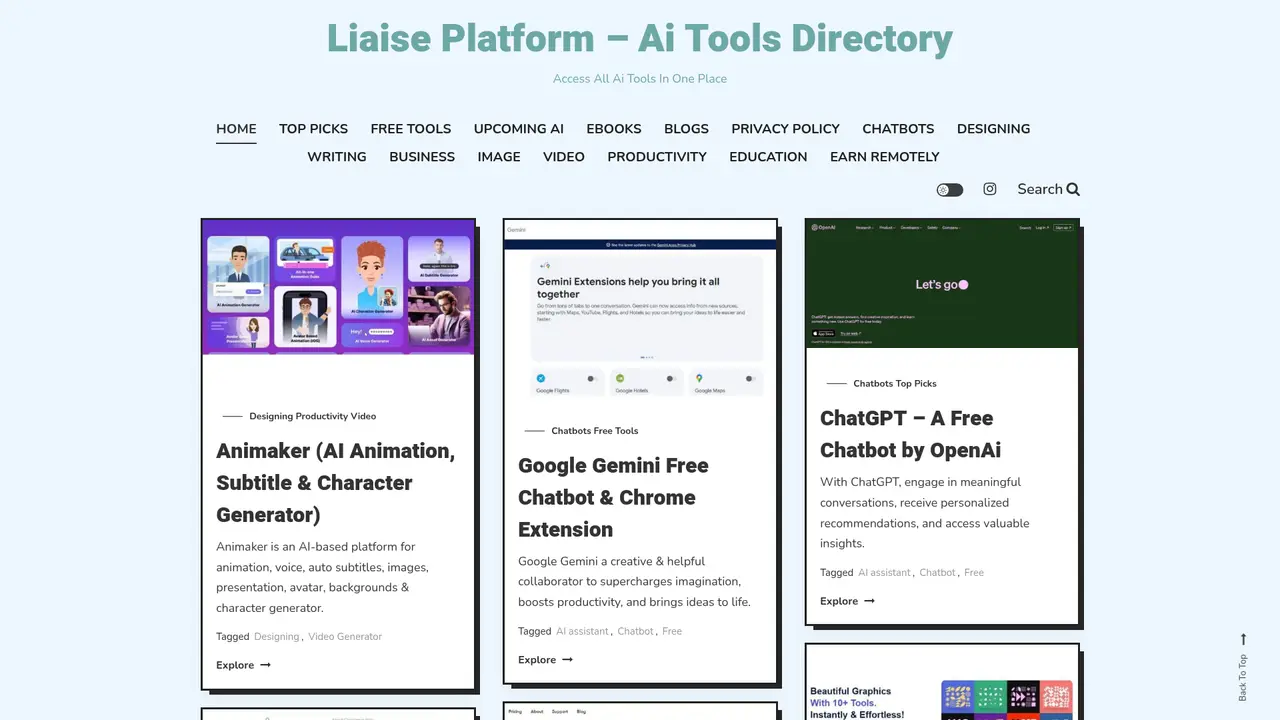
Task: Click Free tag on Gemini card
Action: (672, 632)
